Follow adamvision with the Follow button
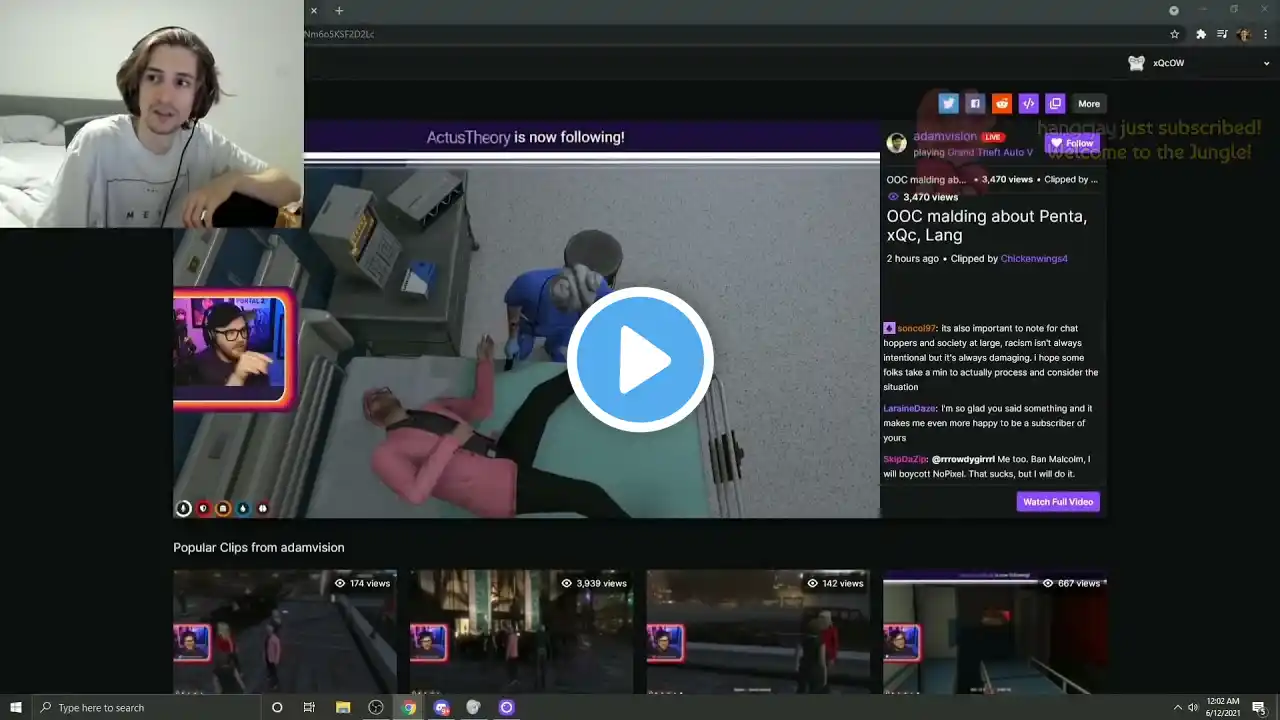This screenshot has height=720, width=1280. click(x=1072, y=143)
